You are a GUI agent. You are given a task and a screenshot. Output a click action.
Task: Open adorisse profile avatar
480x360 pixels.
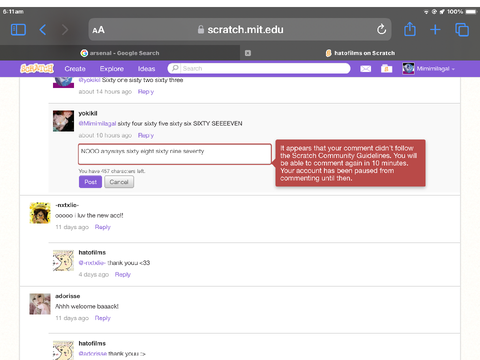[40, 304]
